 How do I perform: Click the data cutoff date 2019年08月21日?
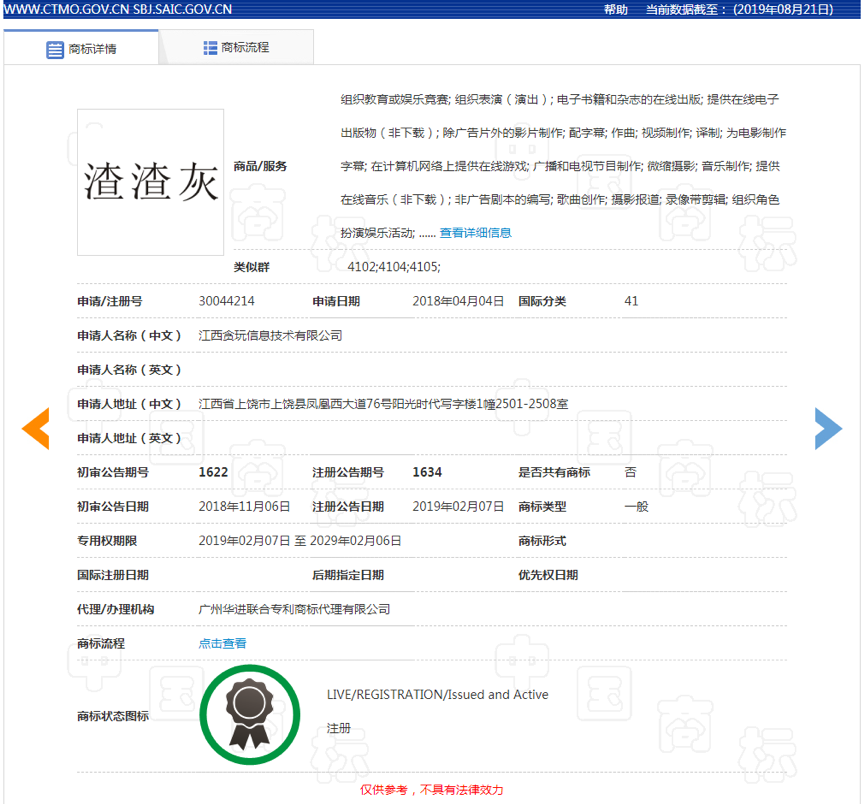(x=782, y=9)
